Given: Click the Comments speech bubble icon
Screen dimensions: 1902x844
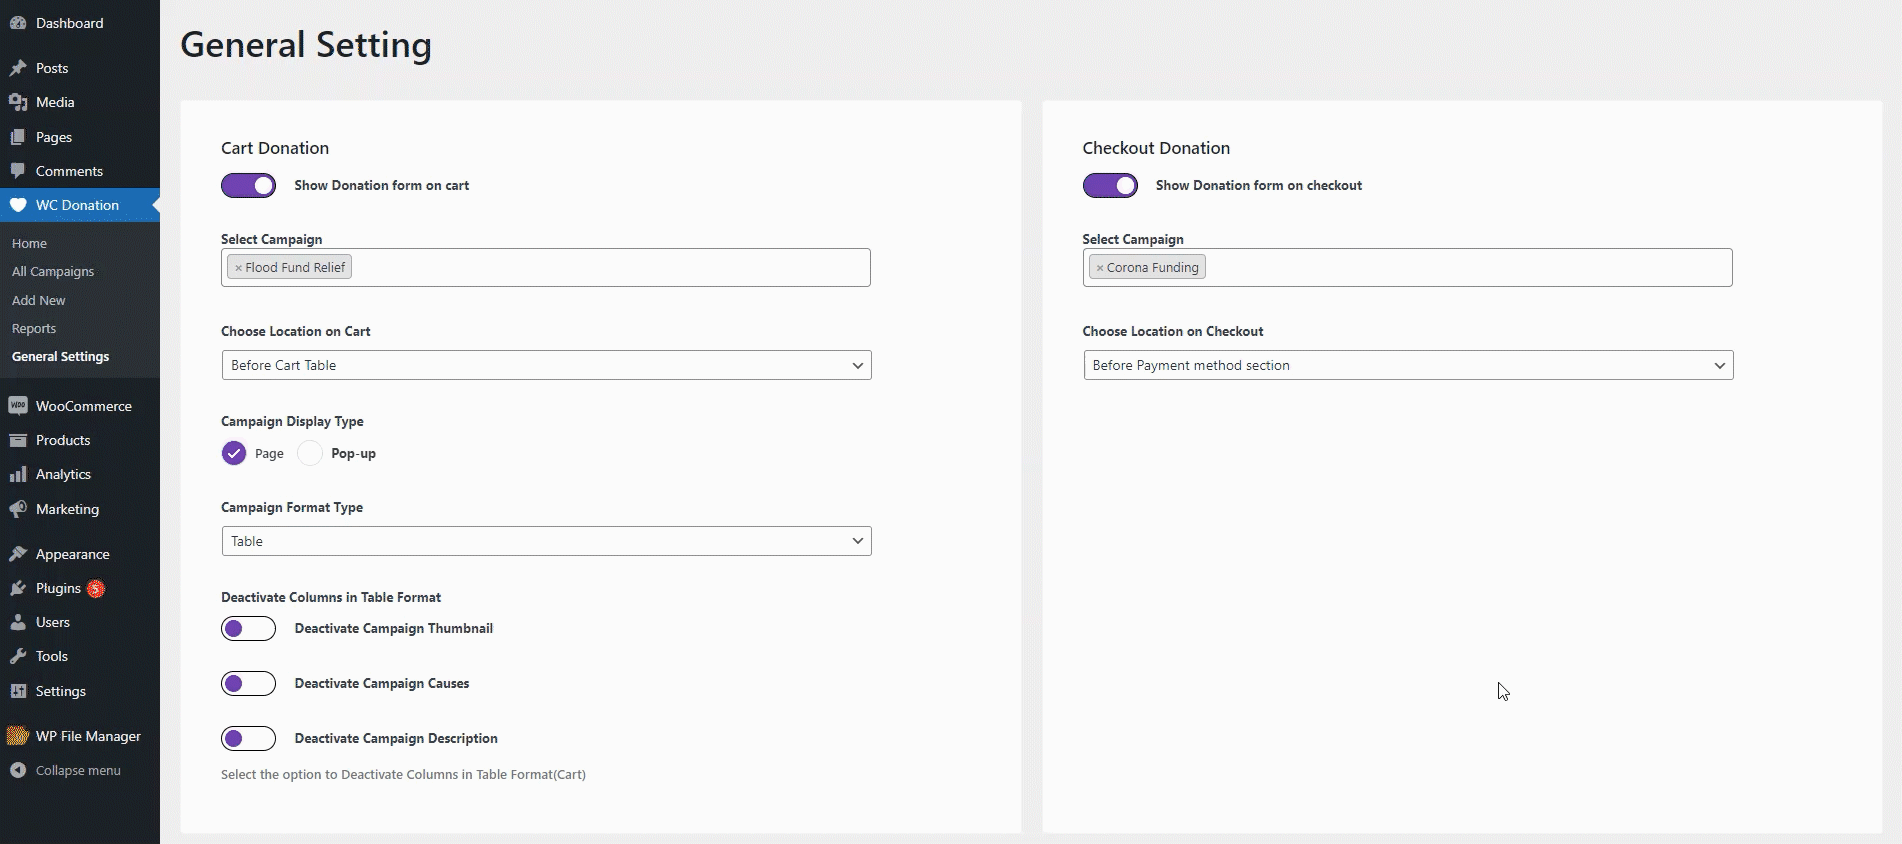Looking at the screenshot, I should 18,171.
